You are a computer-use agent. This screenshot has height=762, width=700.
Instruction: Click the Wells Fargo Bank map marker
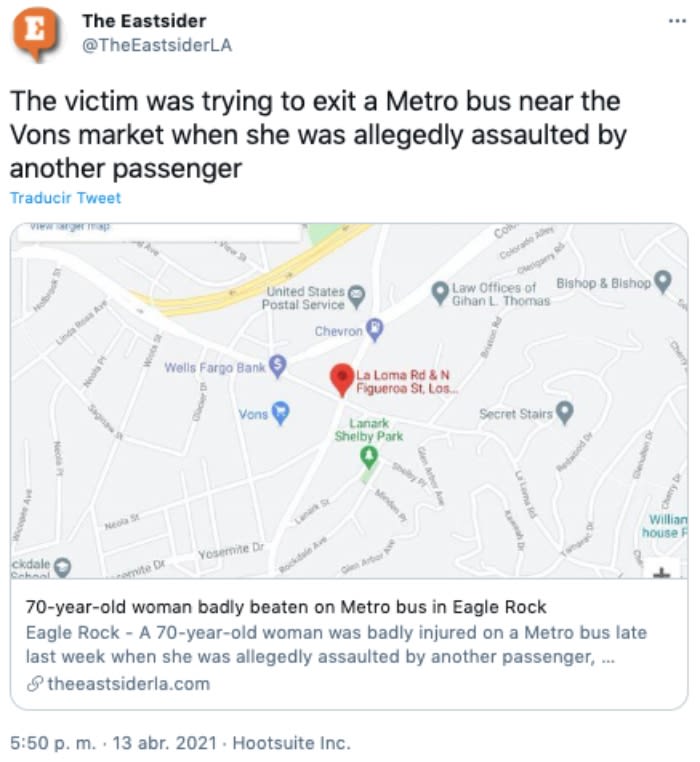(x=278, y=367)
